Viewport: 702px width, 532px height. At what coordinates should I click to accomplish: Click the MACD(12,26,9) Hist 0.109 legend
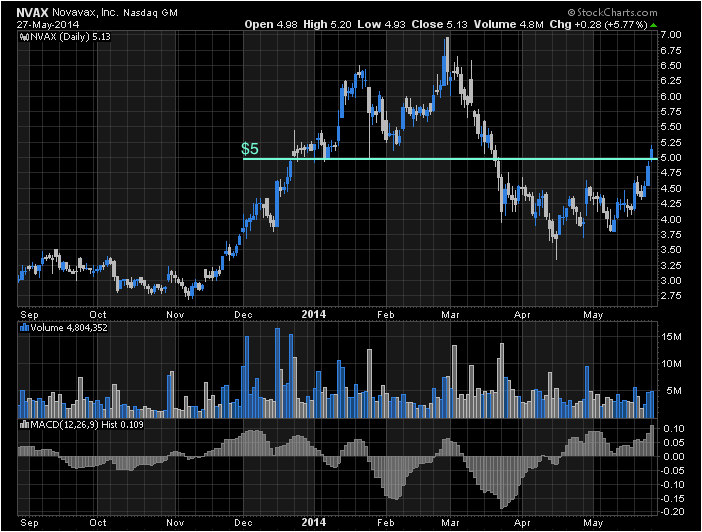(x=87, y=425)
